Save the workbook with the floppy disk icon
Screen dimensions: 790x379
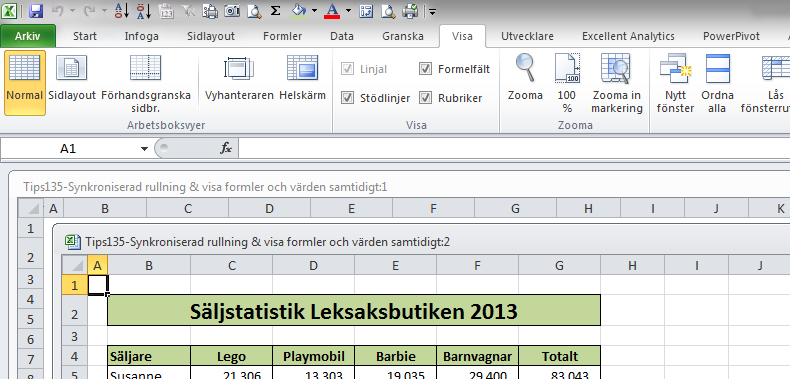coord(35,11)
